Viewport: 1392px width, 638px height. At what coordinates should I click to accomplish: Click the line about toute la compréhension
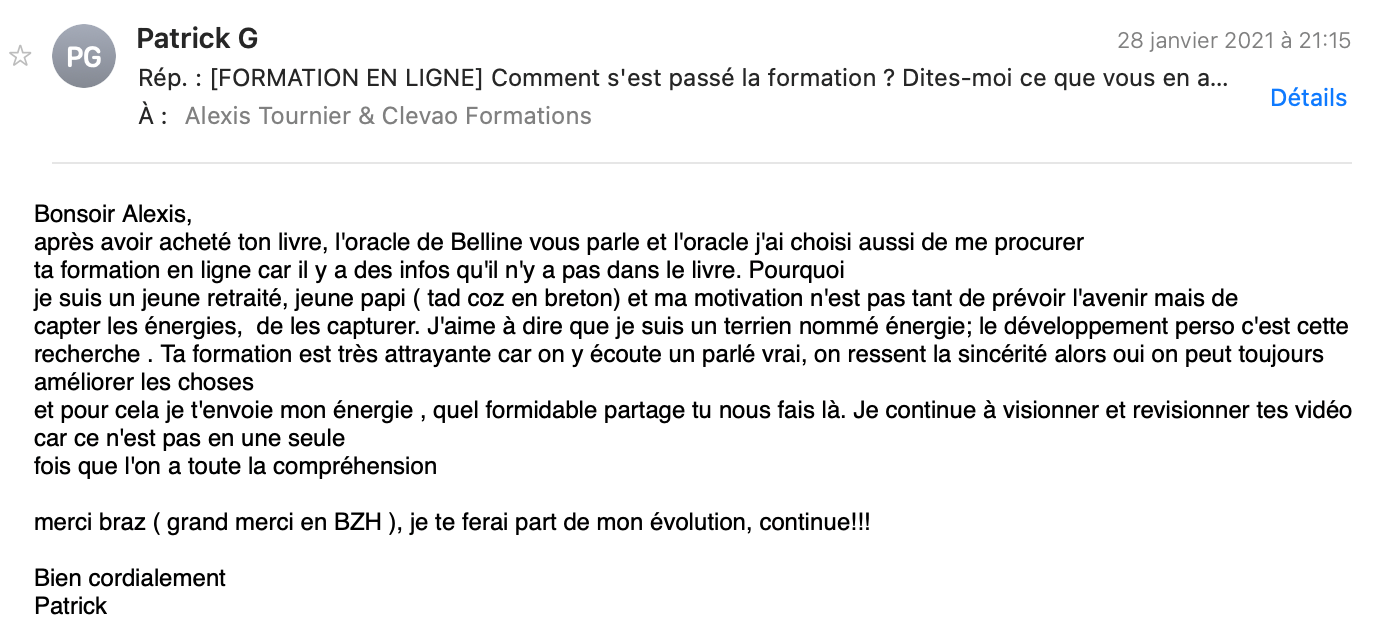pos(235,466)
